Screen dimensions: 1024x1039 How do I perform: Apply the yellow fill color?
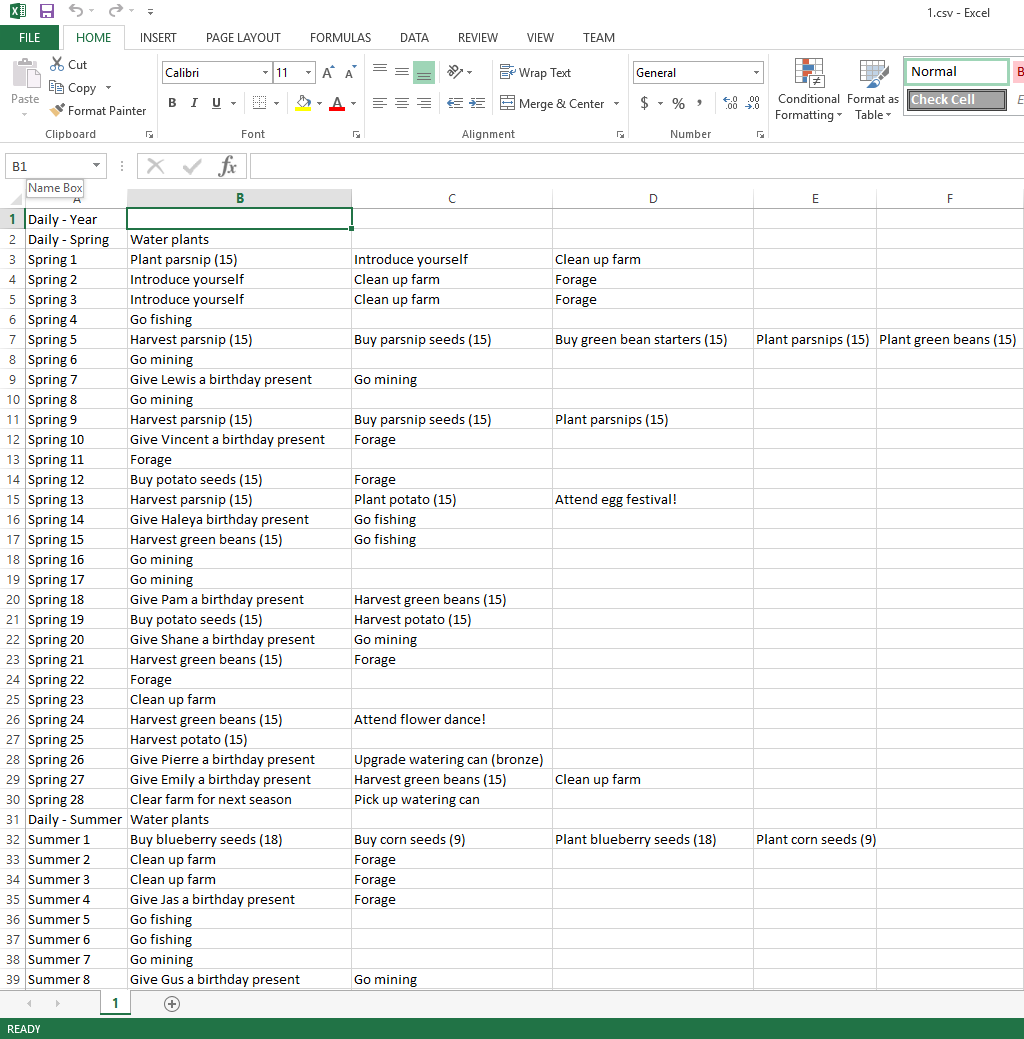point(304,103)
